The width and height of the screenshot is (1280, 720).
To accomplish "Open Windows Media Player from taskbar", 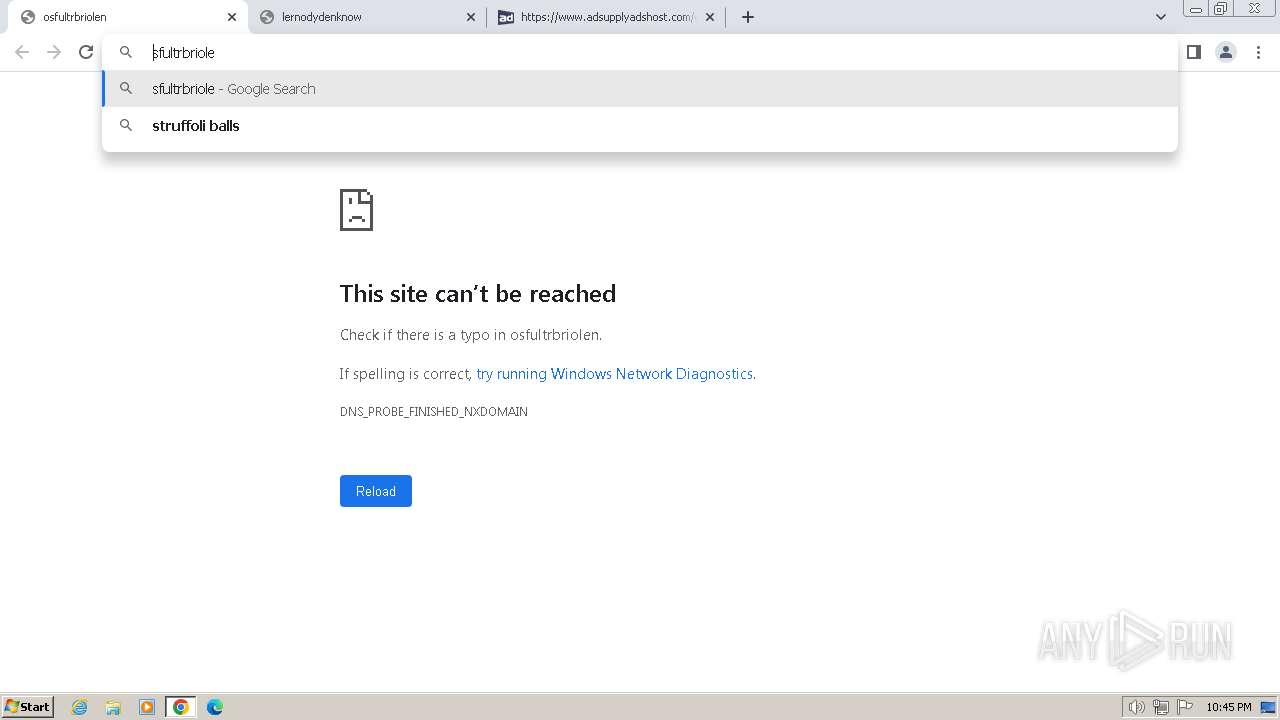I will click(147, 707).
